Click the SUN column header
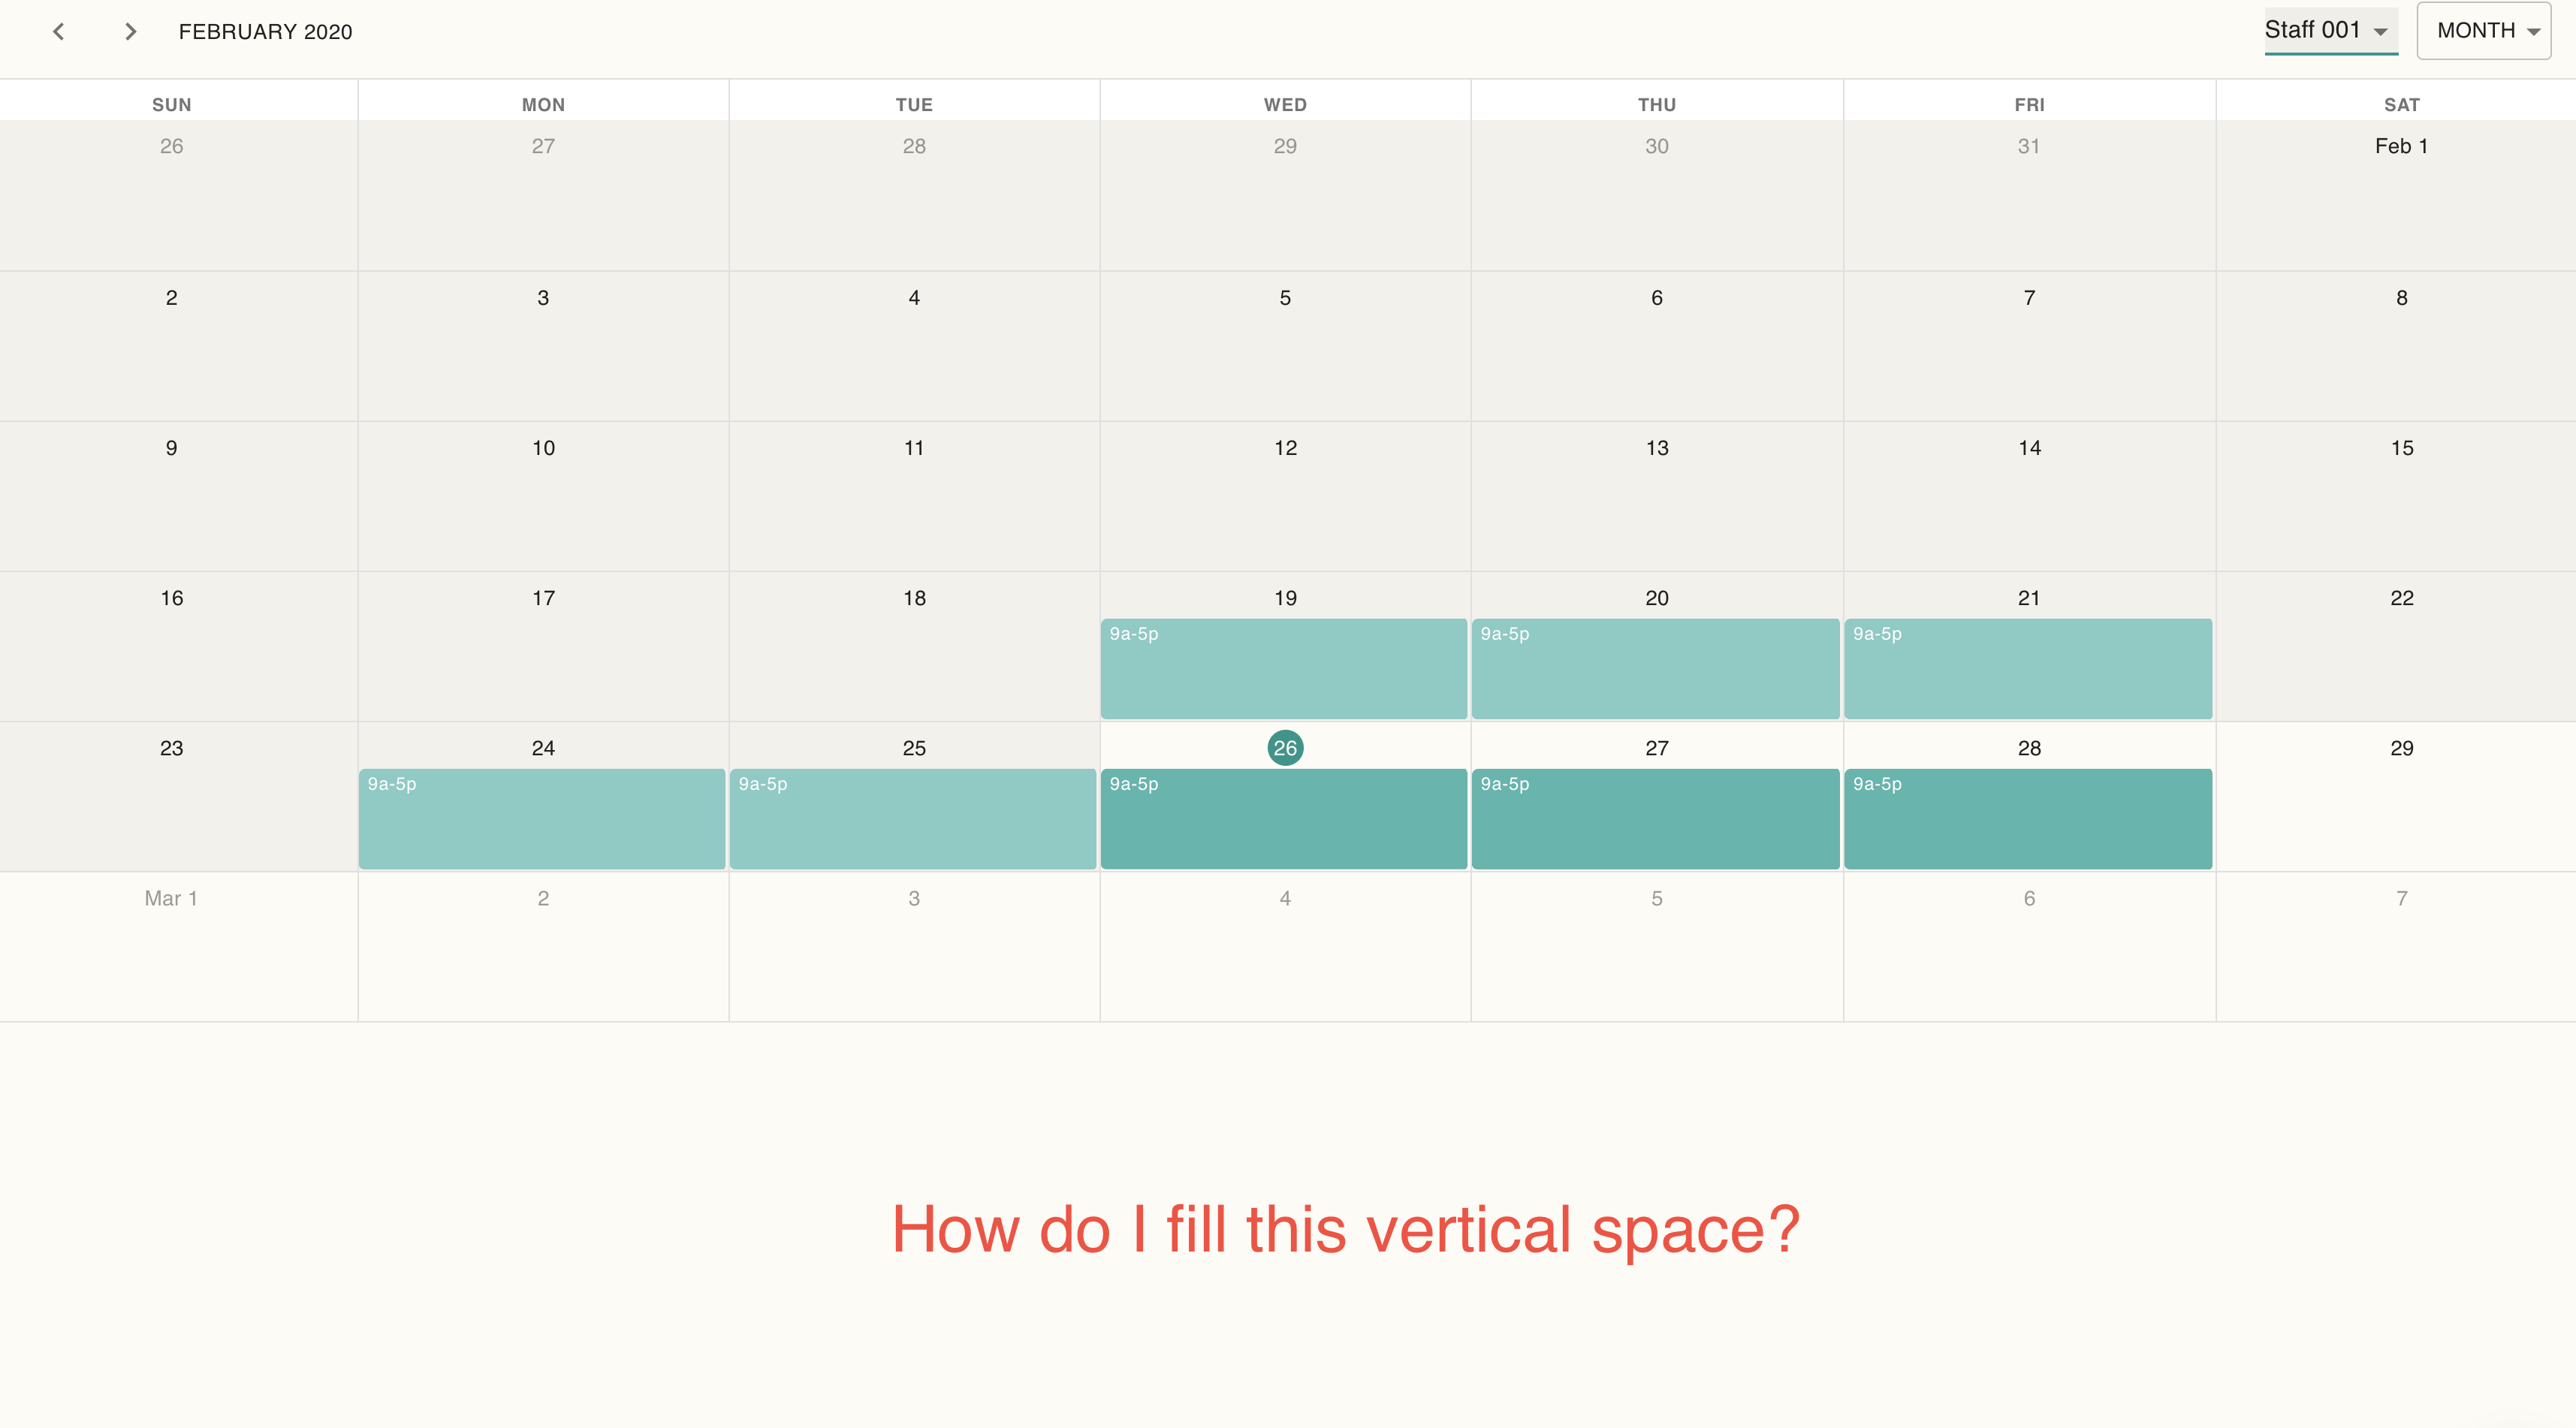2576x1428 pixels. (x=171, y=103)
